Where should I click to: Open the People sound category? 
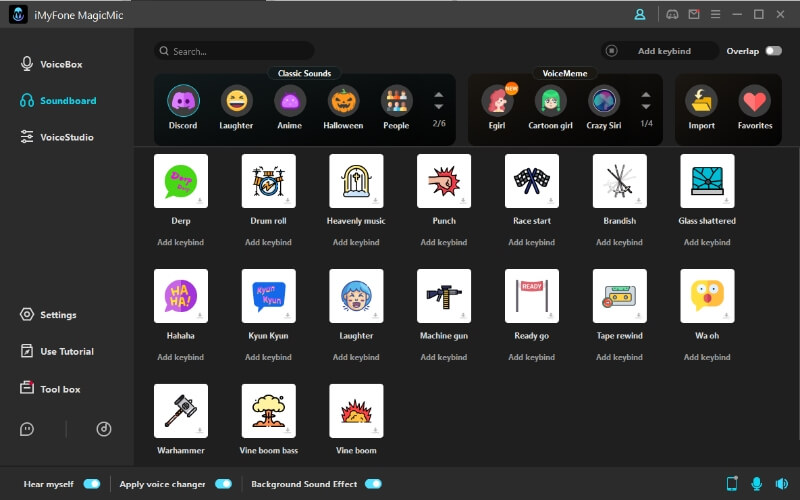(x=396, y=101)
